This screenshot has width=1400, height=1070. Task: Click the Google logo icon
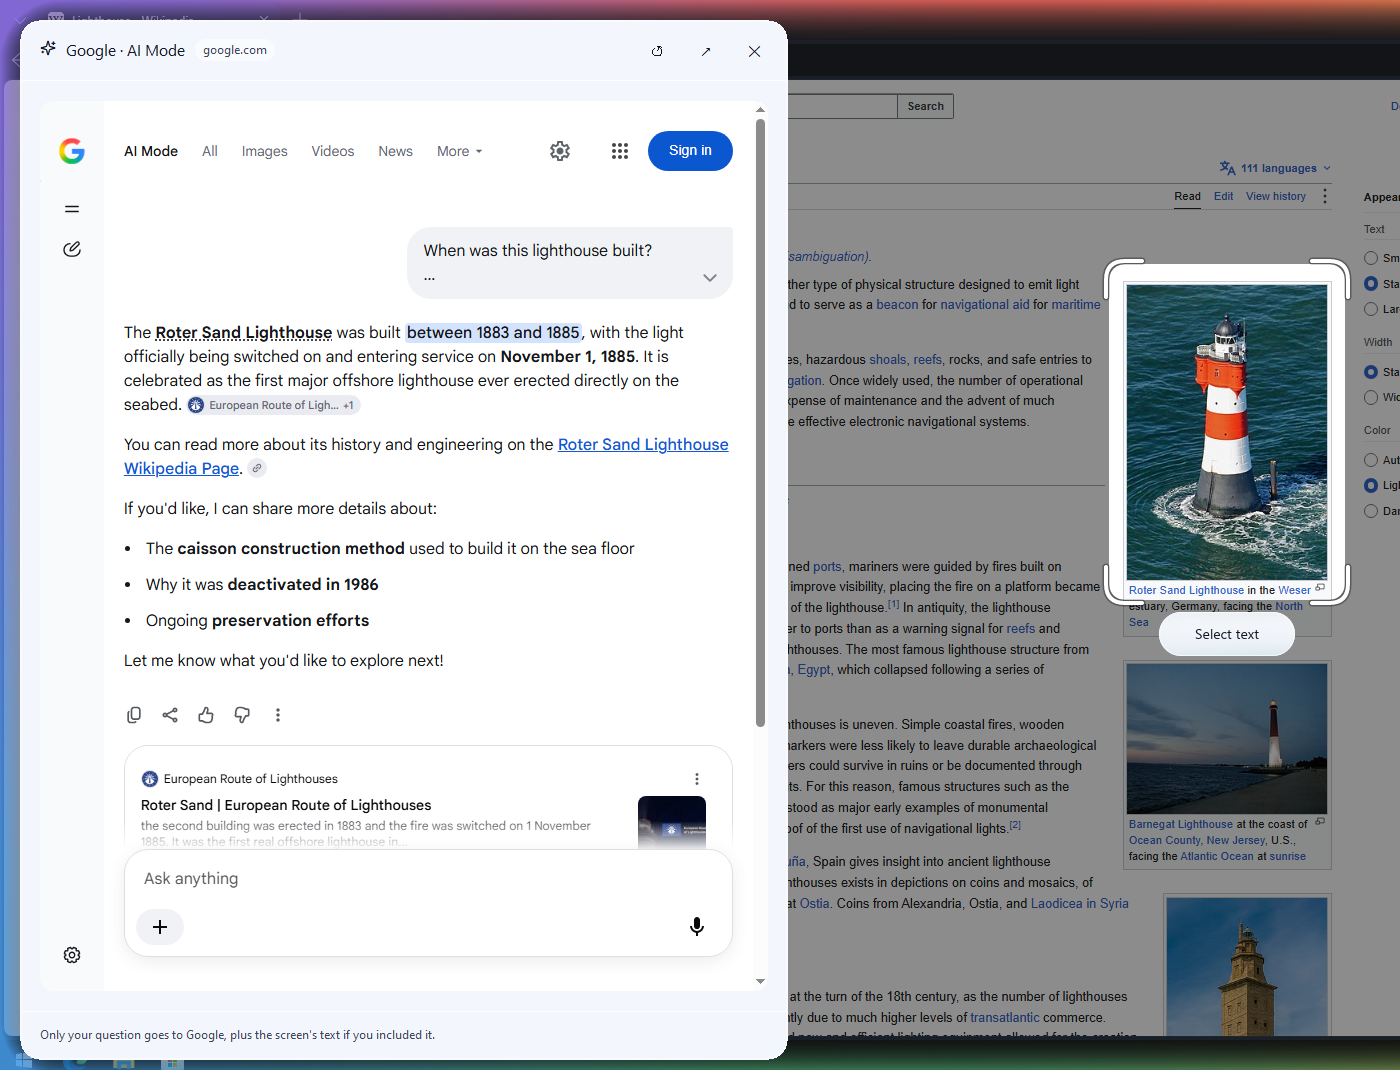coord(72,151)
